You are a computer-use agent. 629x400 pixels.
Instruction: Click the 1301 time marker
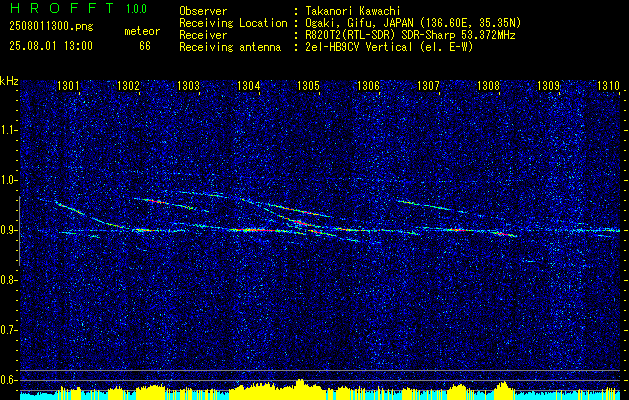coord(68,85)
